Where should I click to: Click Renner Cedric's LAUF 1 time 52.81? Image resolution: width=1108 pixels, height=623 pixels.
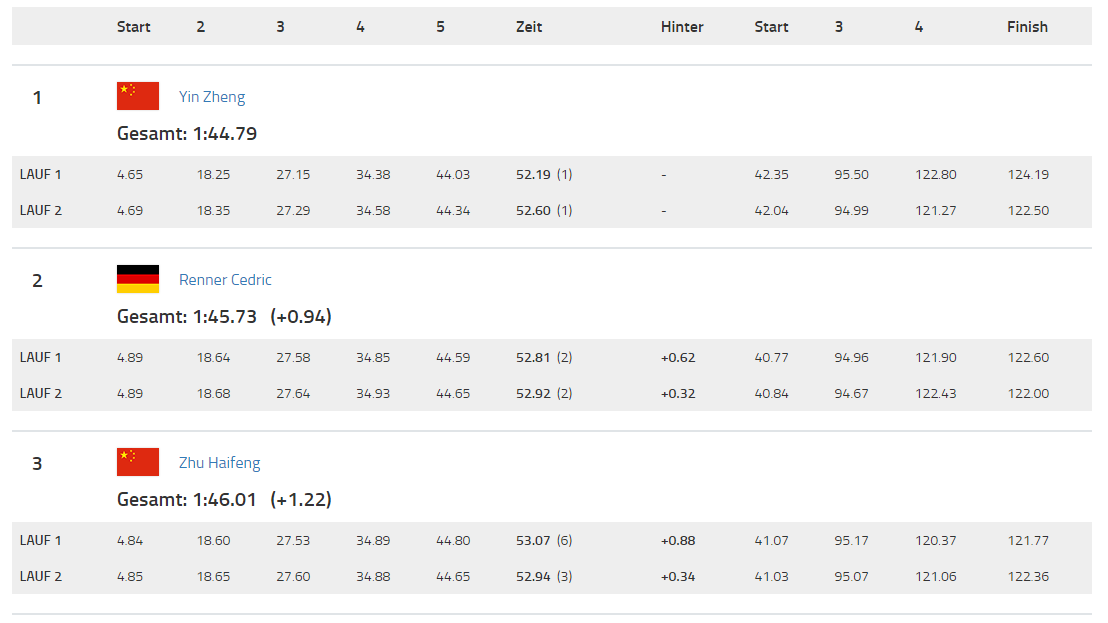click(x=534, y=357)
